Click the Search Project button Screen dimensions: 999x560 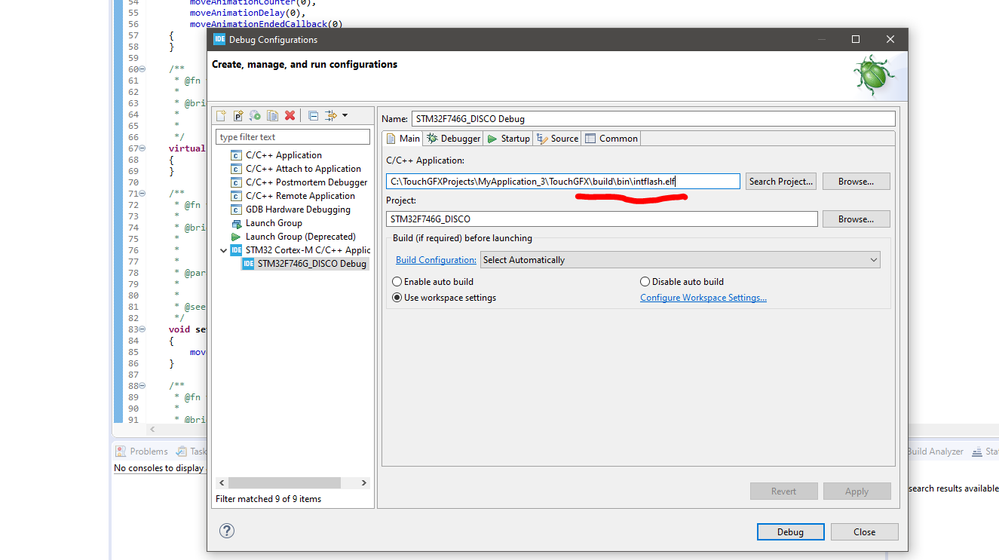click(781, 182)
